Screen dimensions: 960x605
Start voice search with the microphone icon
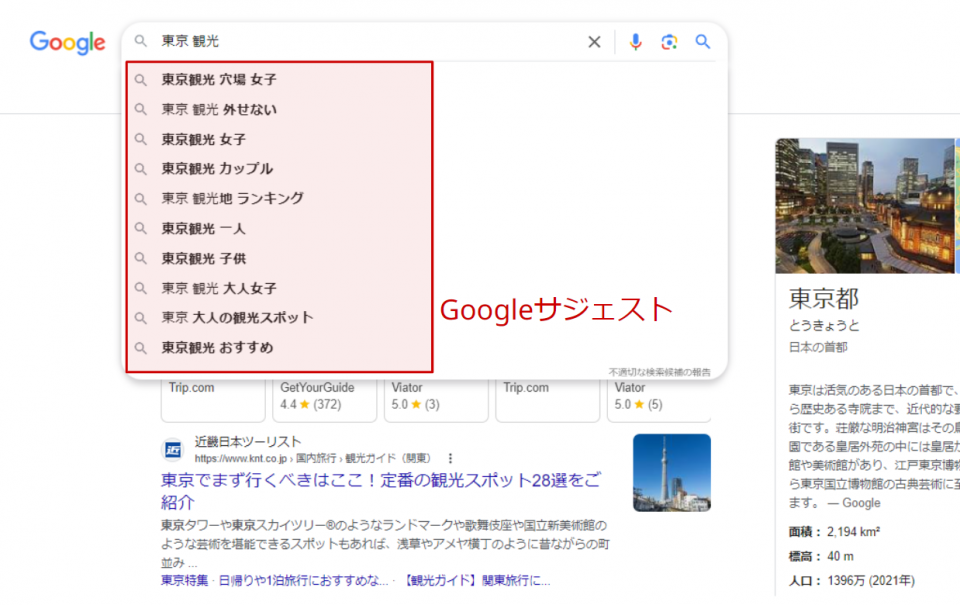(635, 42)
